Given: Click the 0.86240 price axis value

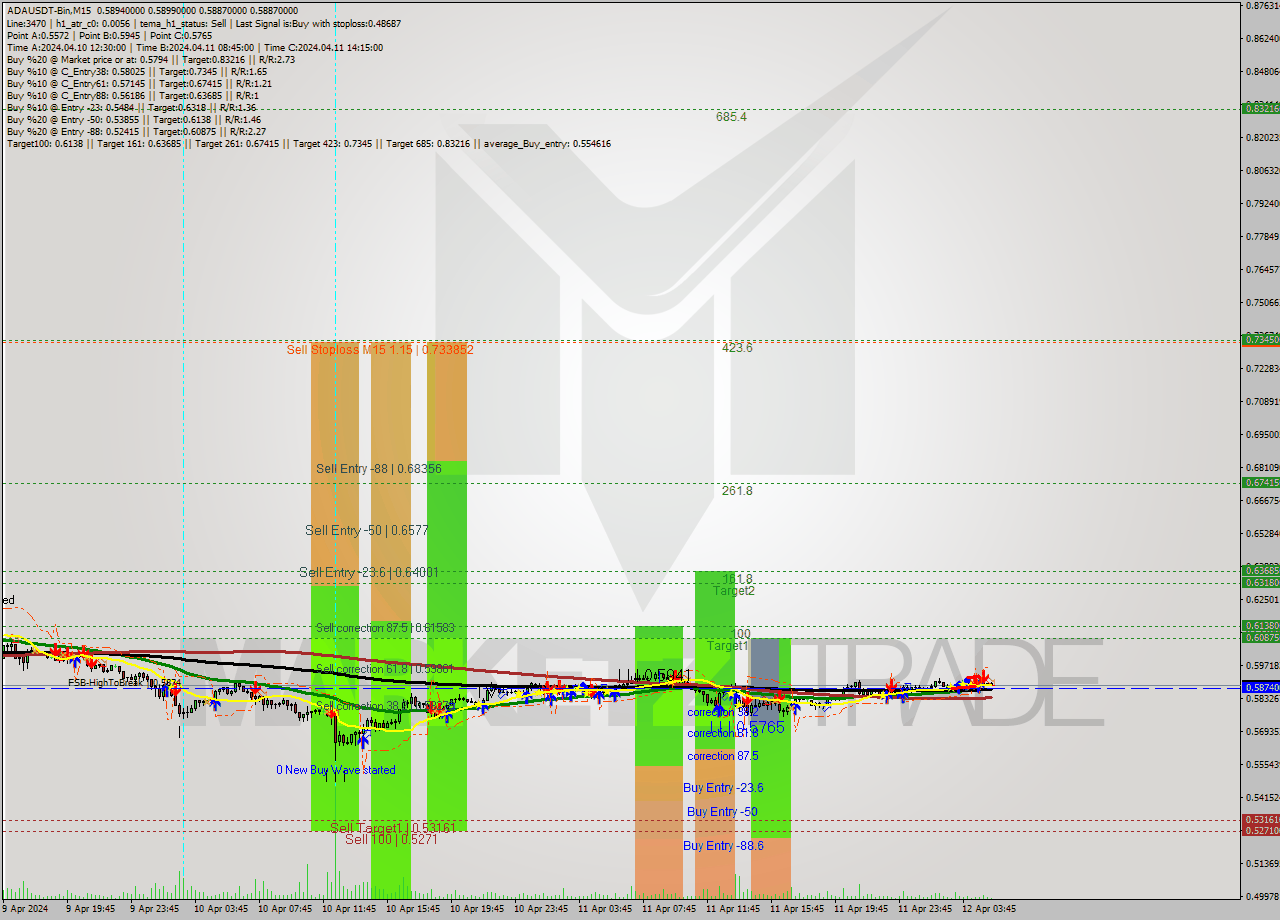Looking at the screenshot, I should [x=1261, y=39].
